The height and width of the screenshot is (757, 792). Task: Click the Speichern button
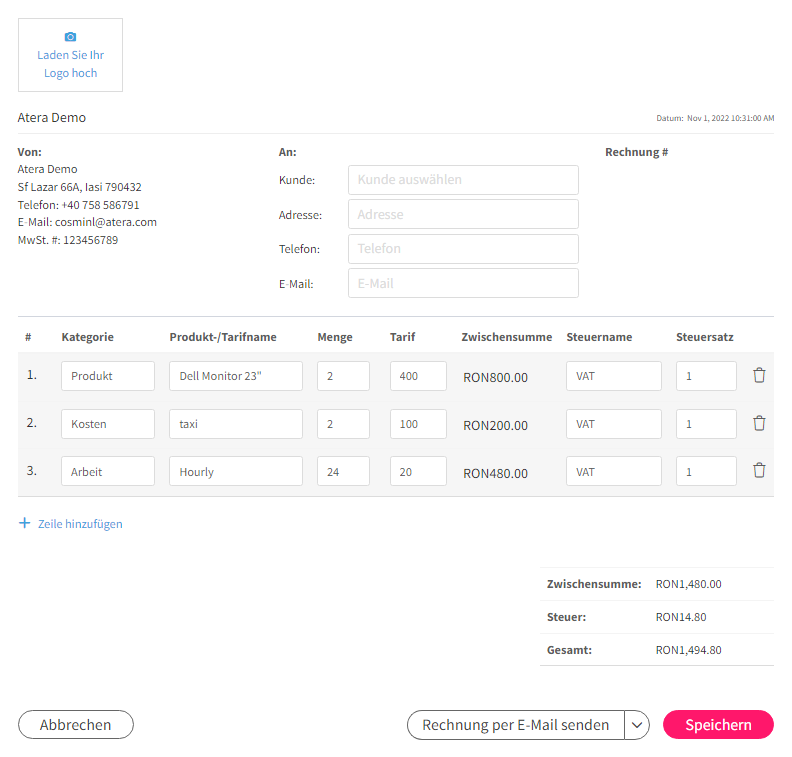tap(718, 725)
